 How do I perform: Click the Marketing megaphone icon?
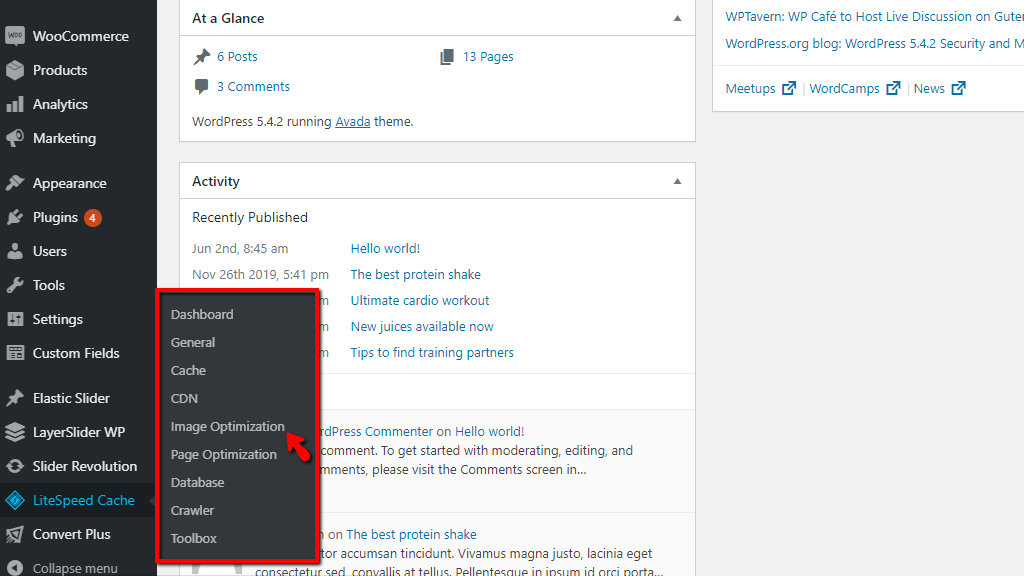(x=15, y=138)
